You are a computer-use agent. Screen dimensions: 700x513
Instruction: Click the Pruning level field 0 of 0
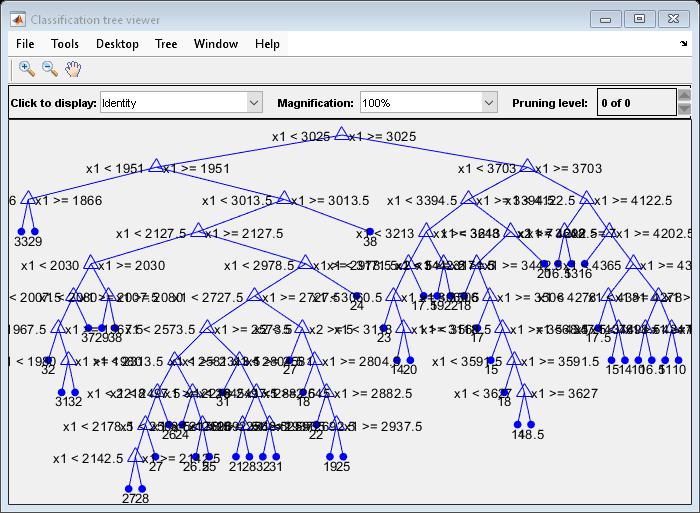tap(634, 103)
